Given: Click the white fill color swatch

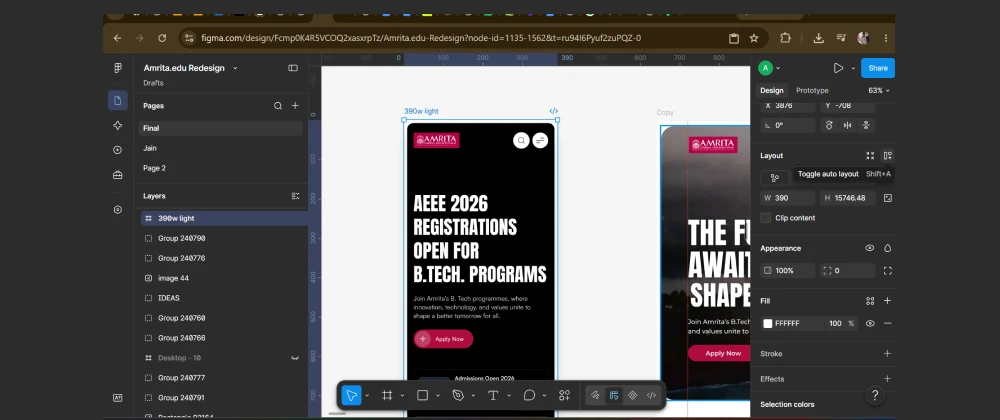Looking at the screenshot, I should (768, 324).
